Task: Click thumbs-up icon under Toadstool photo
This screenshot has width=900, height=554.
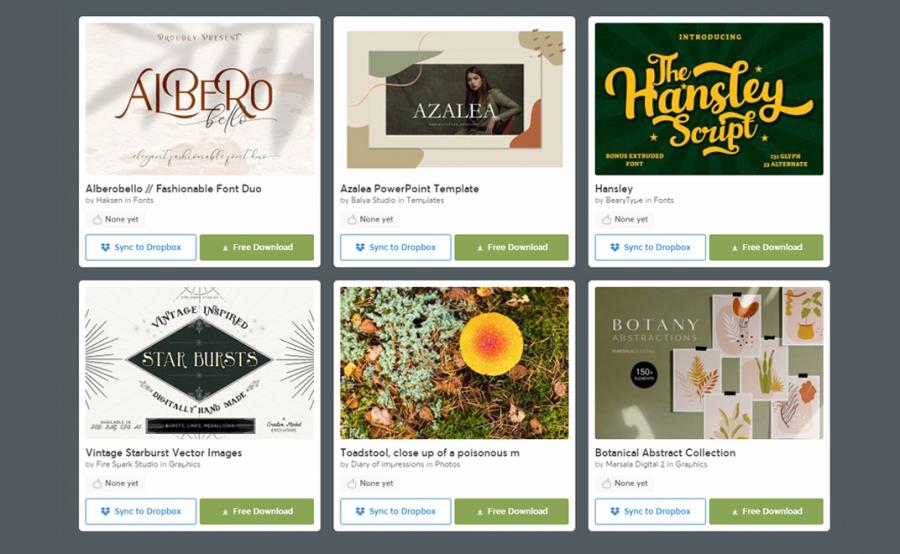Action: [x=352, y=483]
